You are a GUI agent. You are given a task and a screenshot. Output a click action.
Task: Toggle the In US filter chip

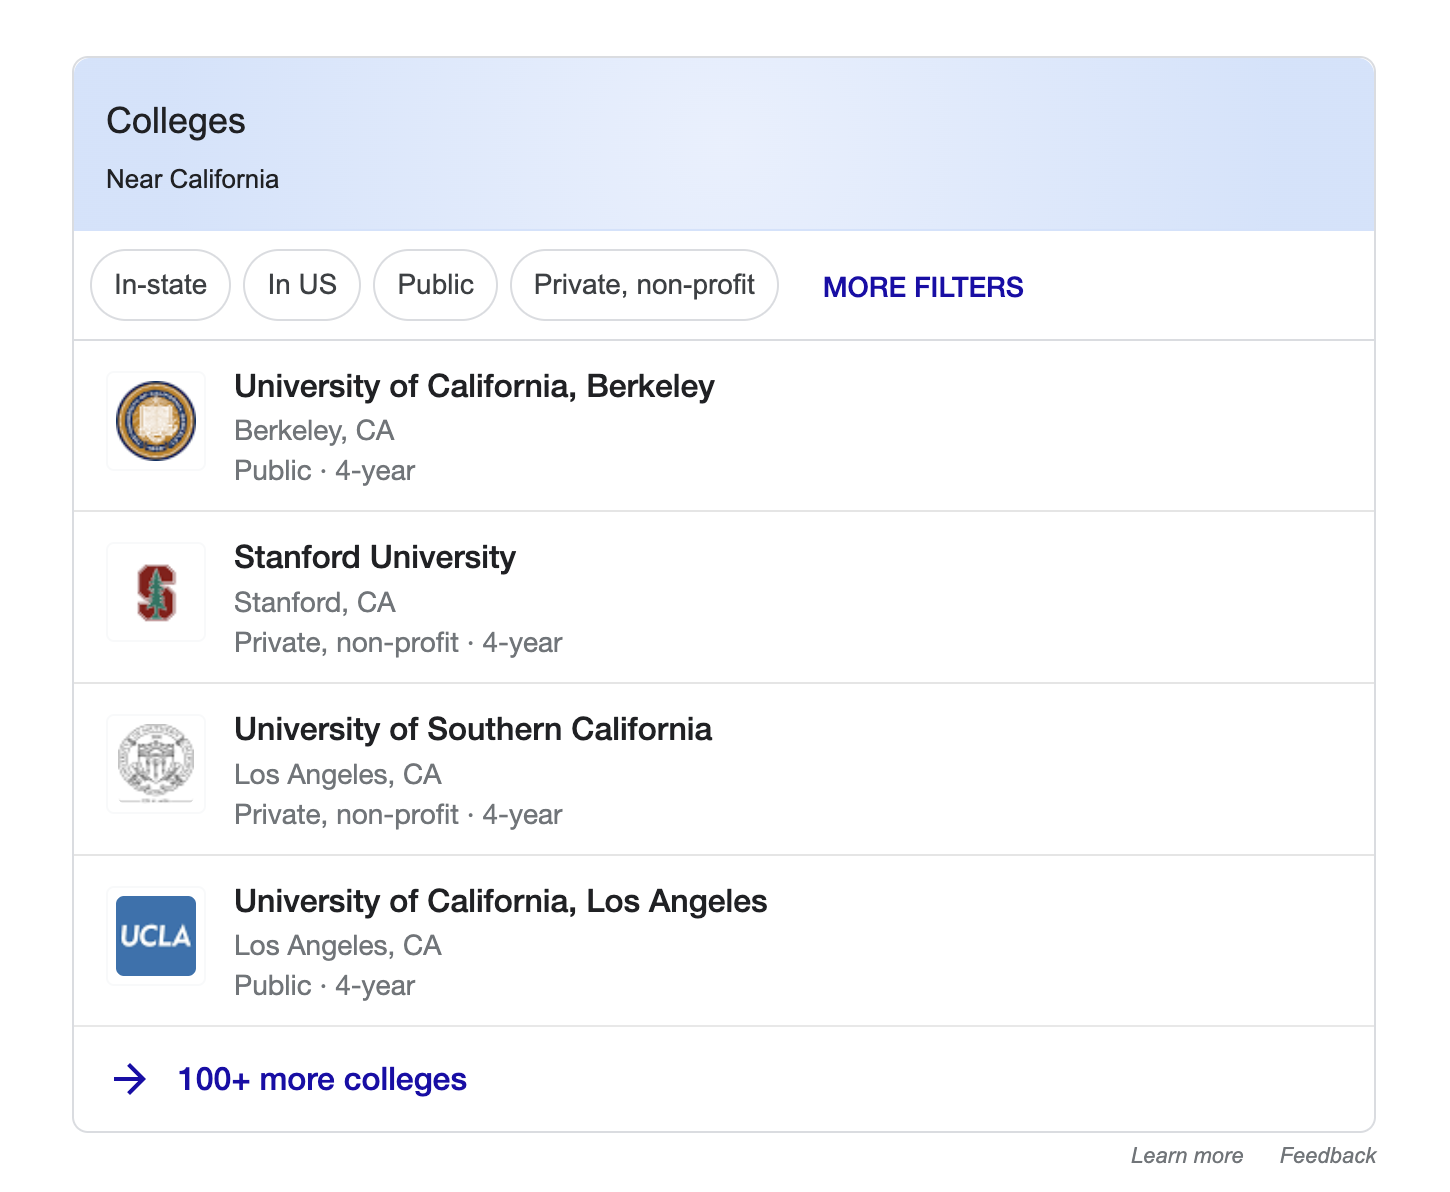click(x=302, y=285)
